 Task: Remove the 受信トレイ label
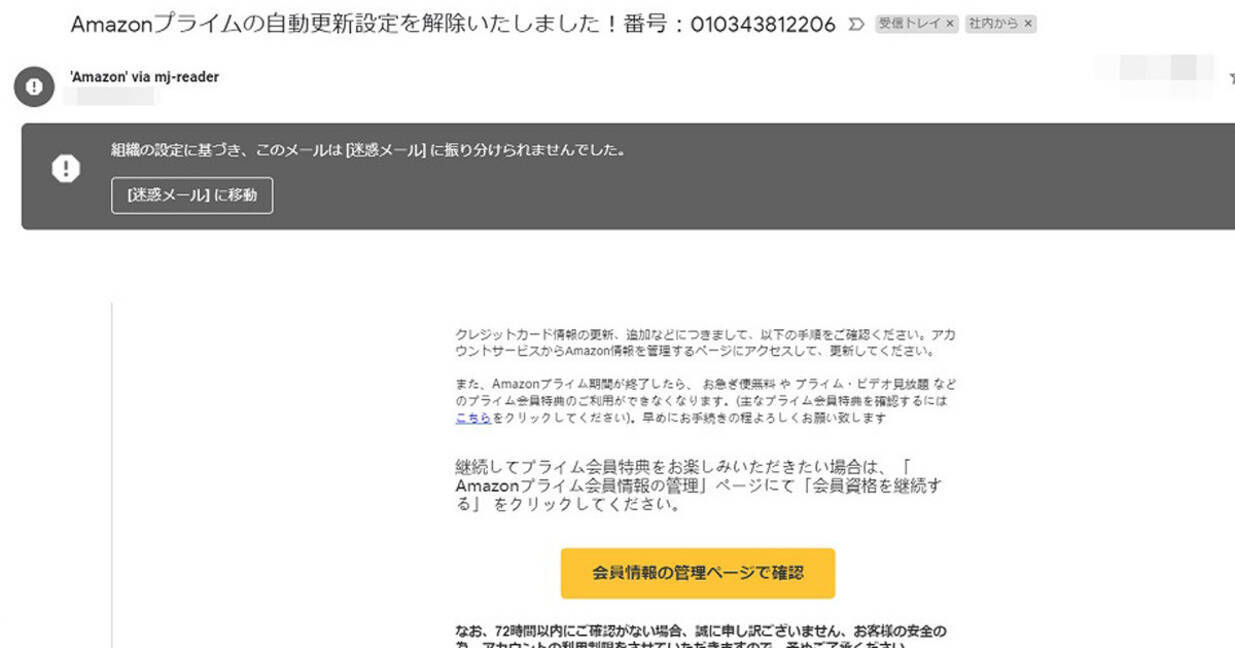coord(950,24)
